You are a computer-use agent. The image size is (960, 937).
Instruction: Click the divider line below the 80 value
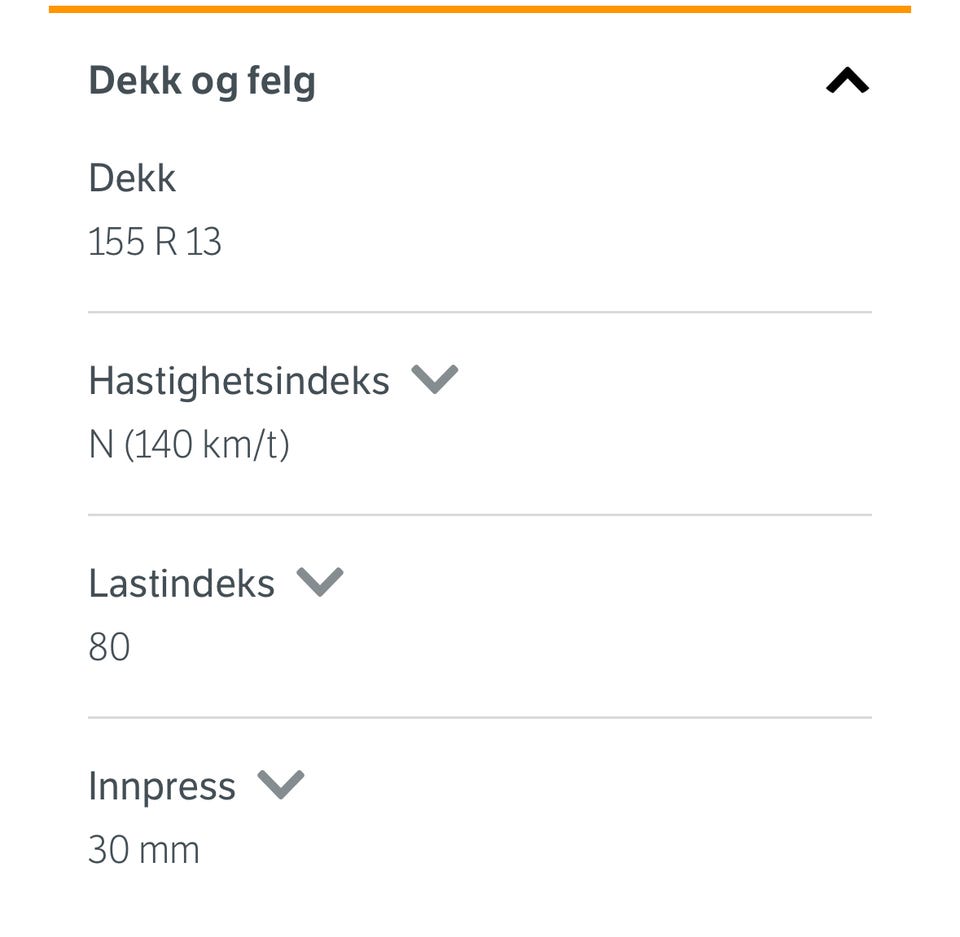pos(480,717)
